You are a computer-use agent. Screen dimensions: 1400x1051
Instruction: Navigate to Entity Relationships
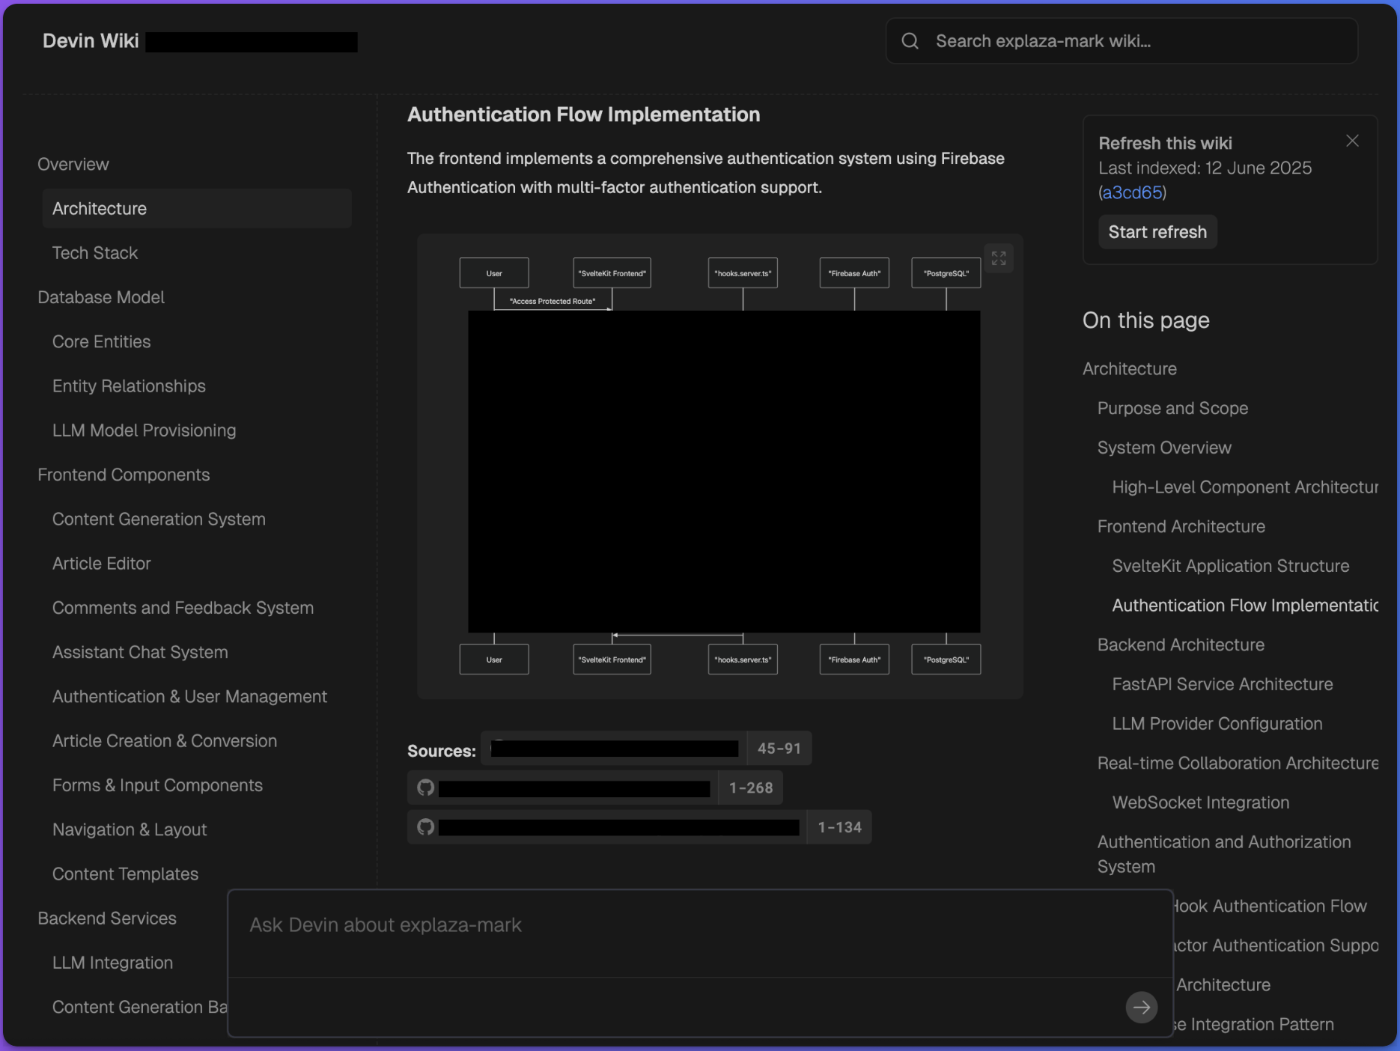click(x=129, y=386)
